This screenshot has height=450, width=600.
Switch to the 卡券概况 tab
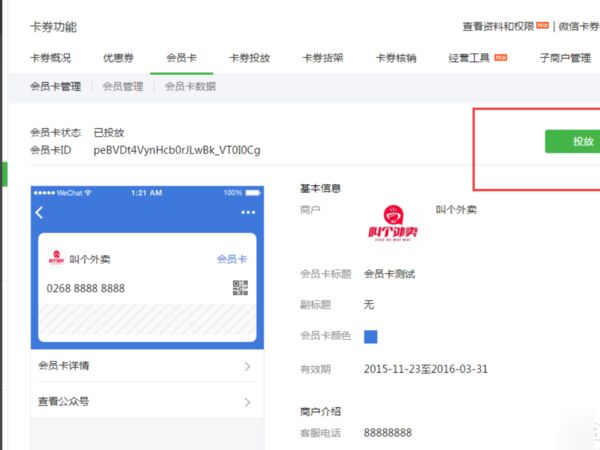coord(52,59)
